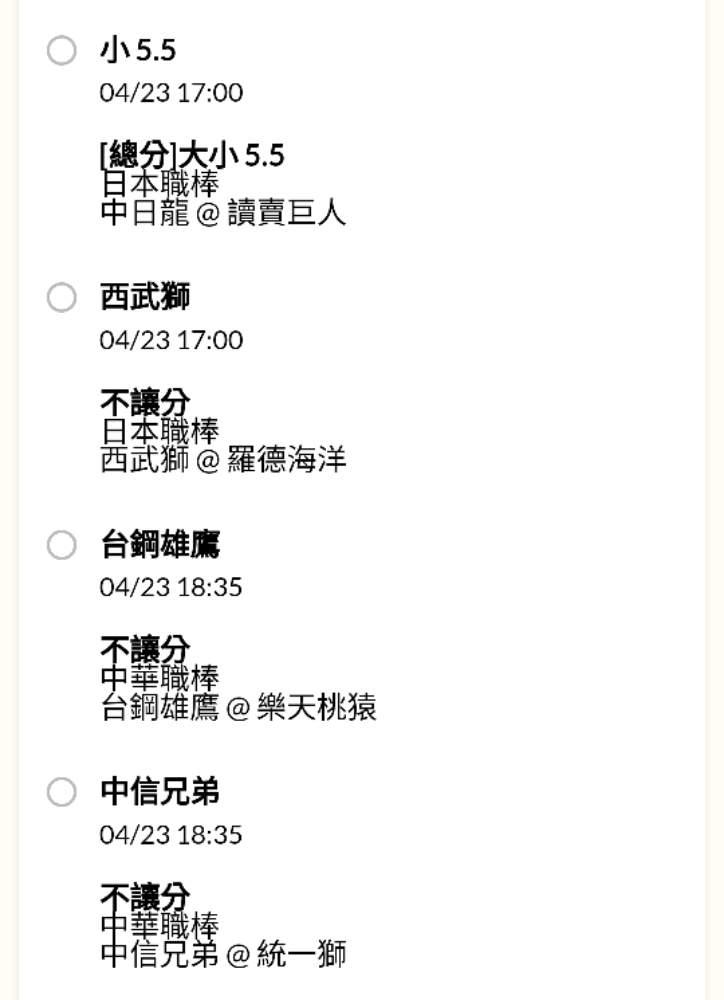Select the 小 5.5 radio button
724x1000 pixels.
click(x=62, y=50)
